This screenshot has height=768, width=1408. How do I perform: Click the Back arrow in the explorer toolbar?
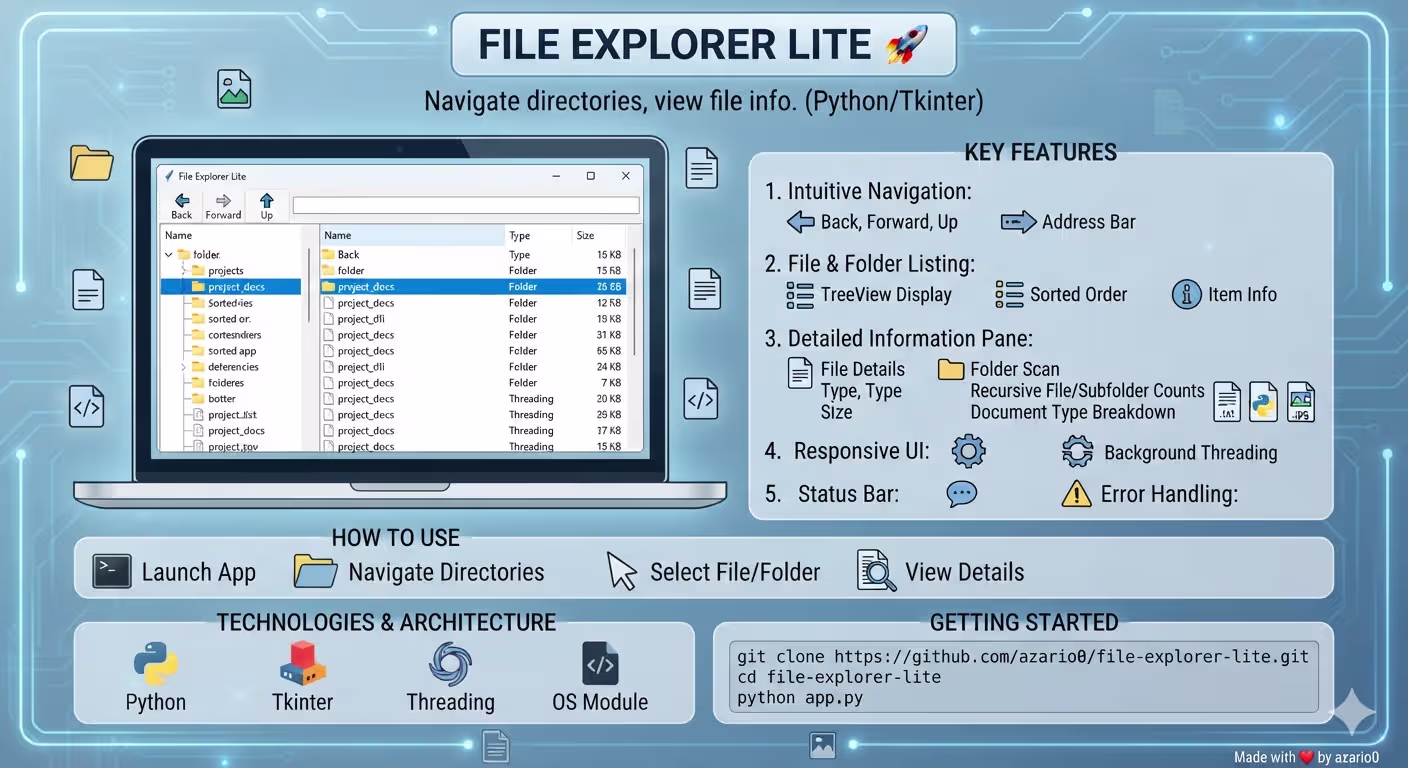pyautogui.click(x=182, y=200)
